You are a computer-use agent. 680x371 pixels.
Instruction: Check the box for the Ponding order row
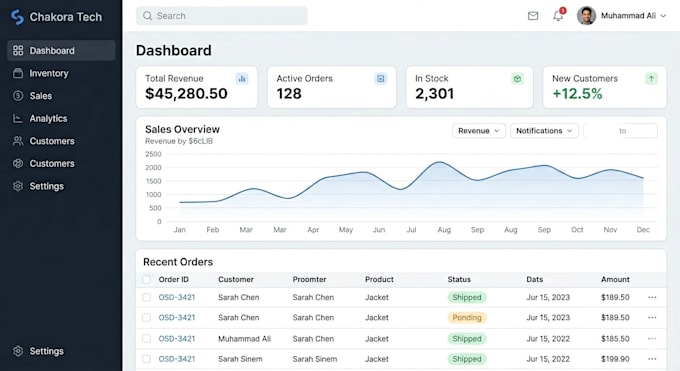(x=147, y=318)
